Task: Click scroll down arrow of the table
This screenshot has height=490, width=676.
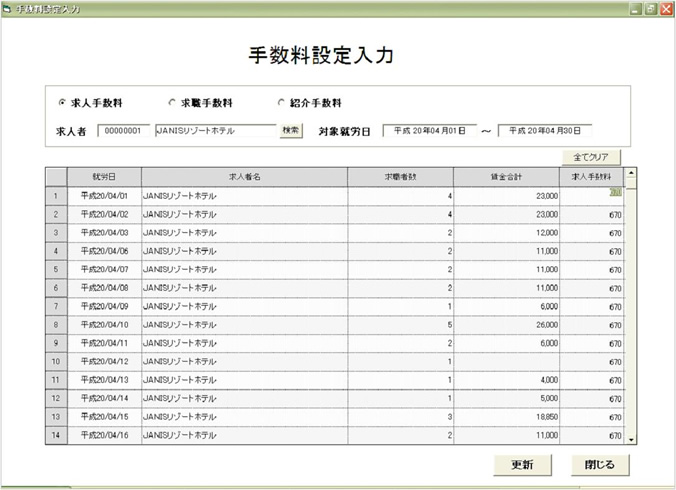Action: [x=630, y=438]
